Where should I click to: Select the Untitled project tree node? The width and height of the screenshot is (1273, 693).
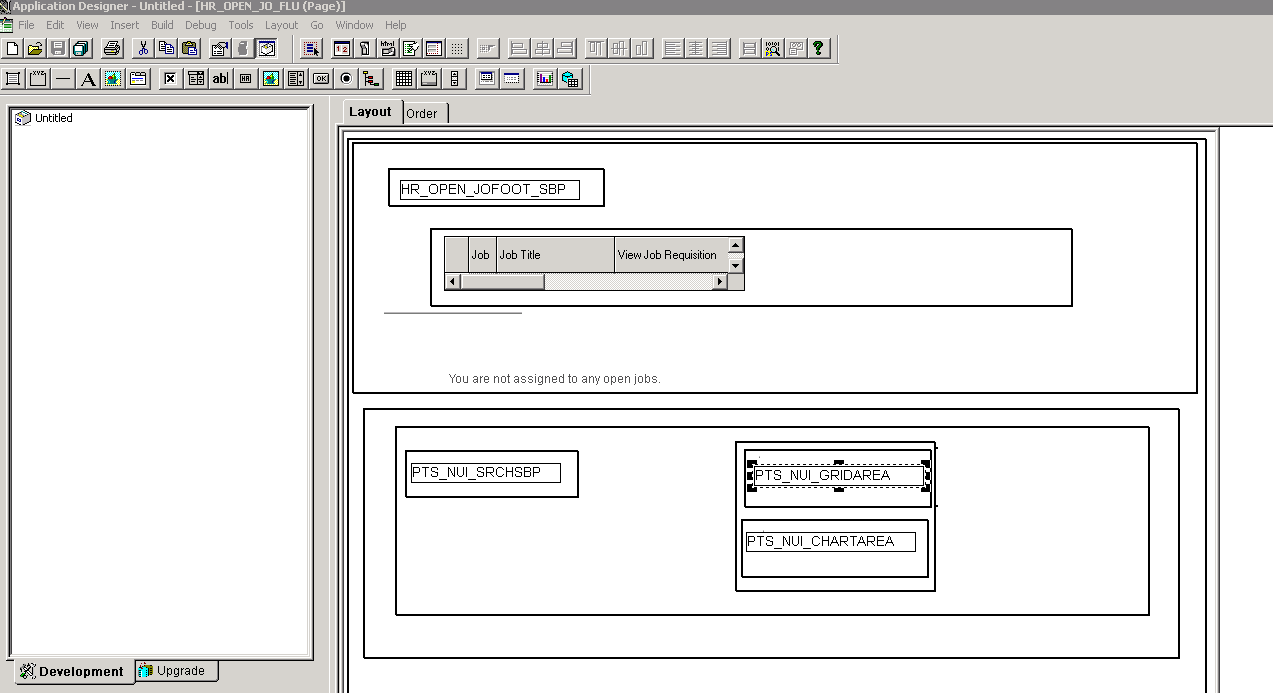[53, 118]
